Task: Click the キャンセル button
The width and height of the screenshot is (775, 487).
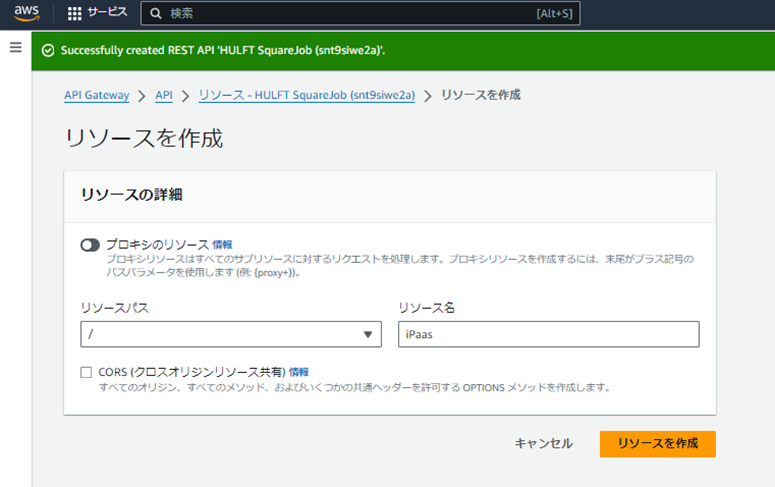Action: tap(543, 443)
